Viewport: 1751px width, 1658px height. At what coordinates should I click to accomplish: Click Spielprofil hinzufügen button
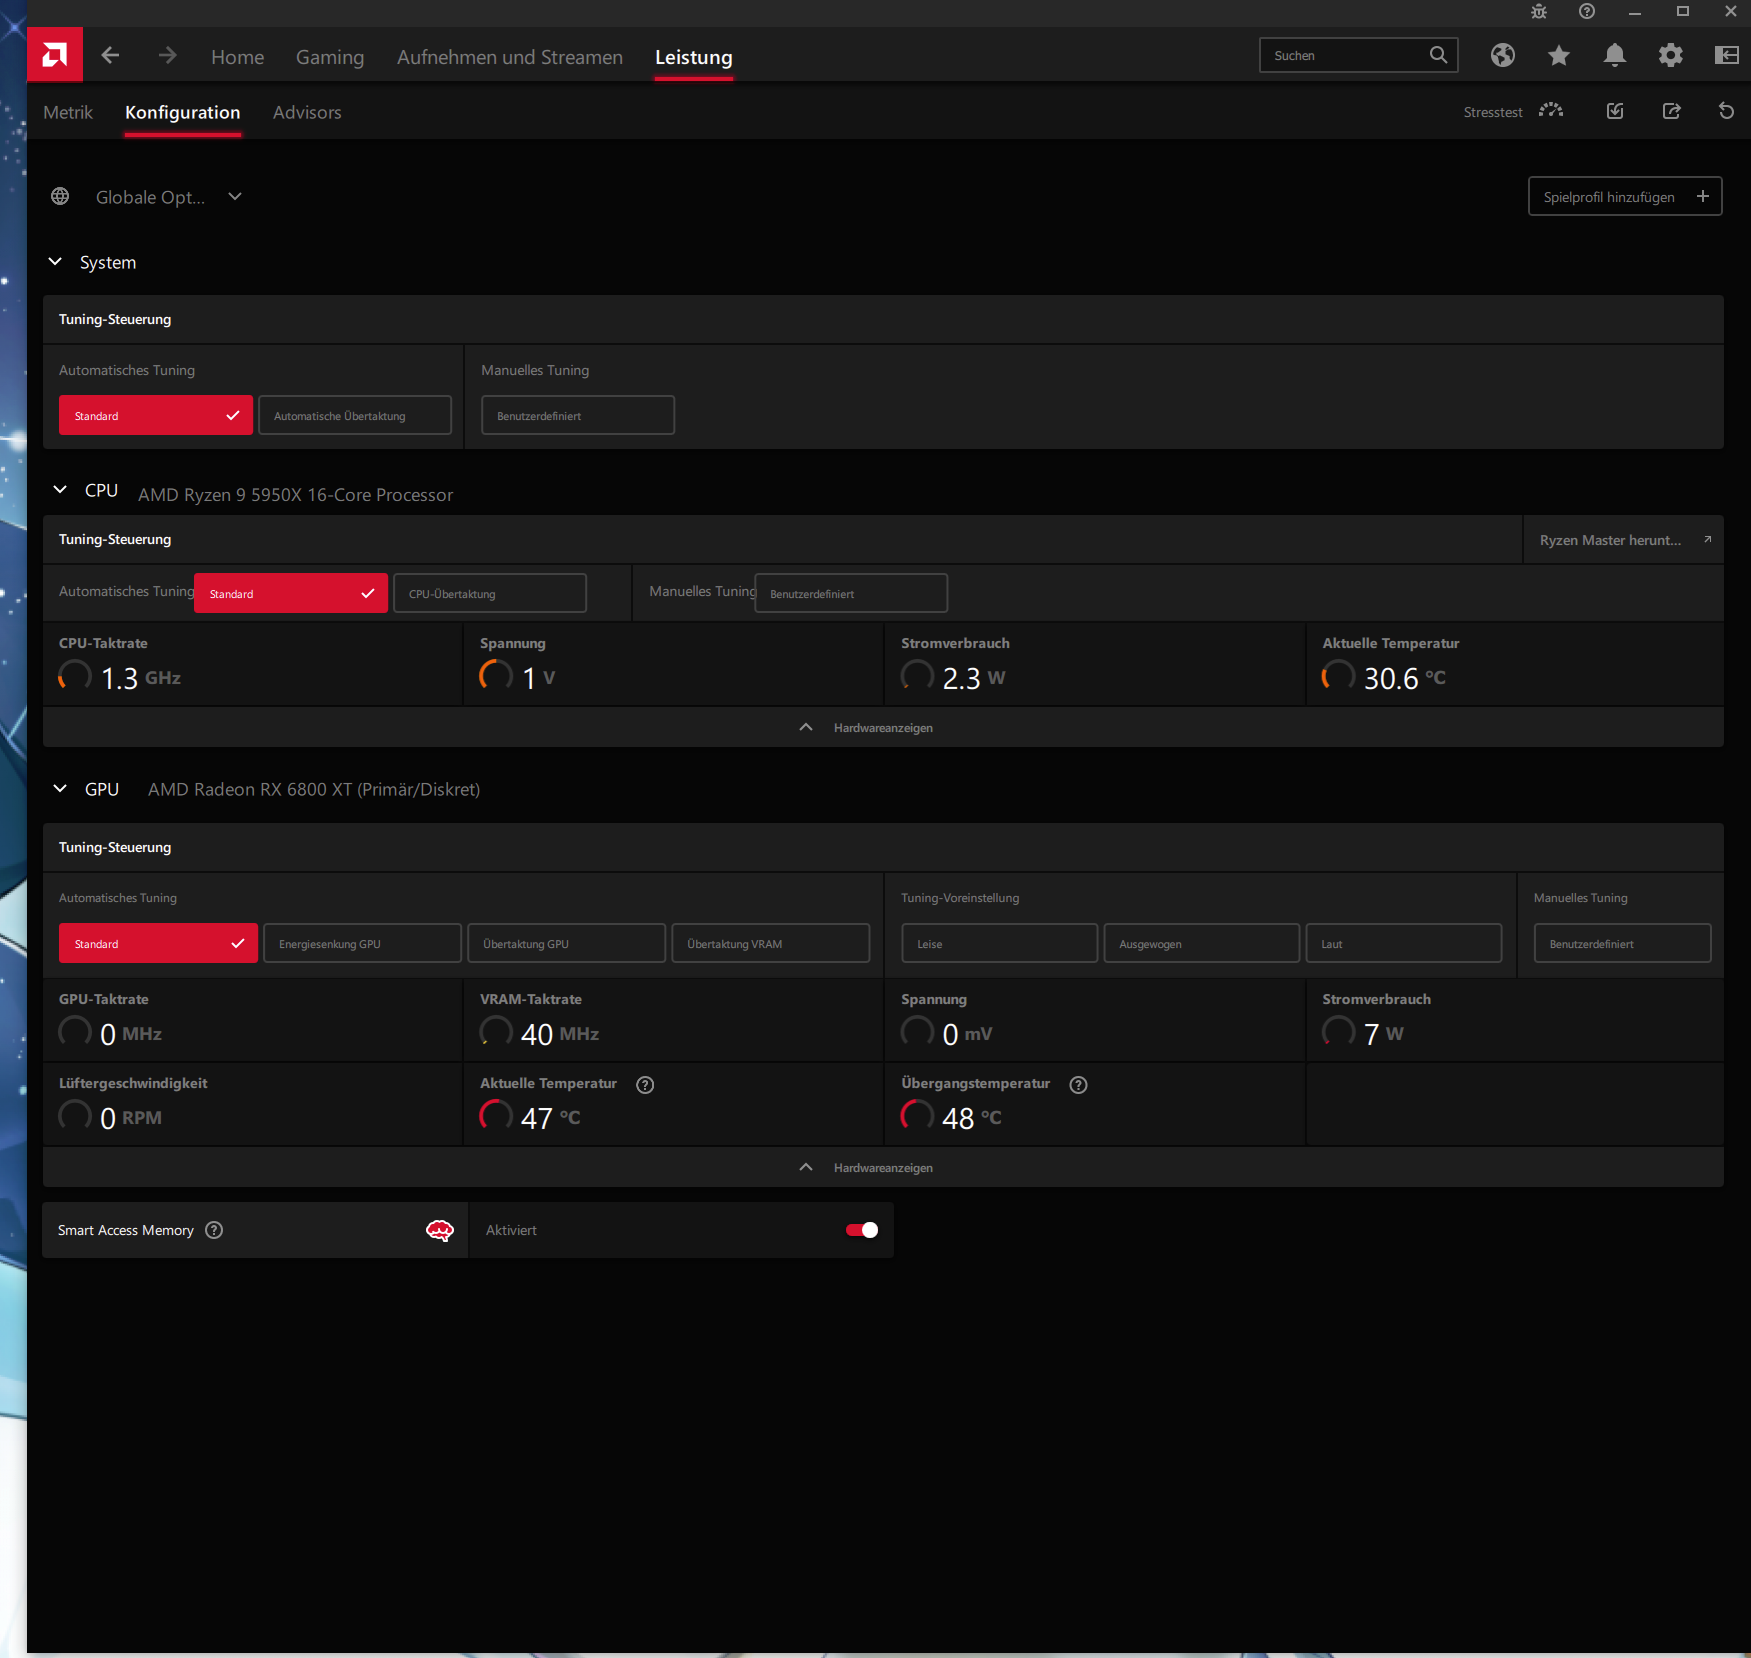tap(1625, 196)
